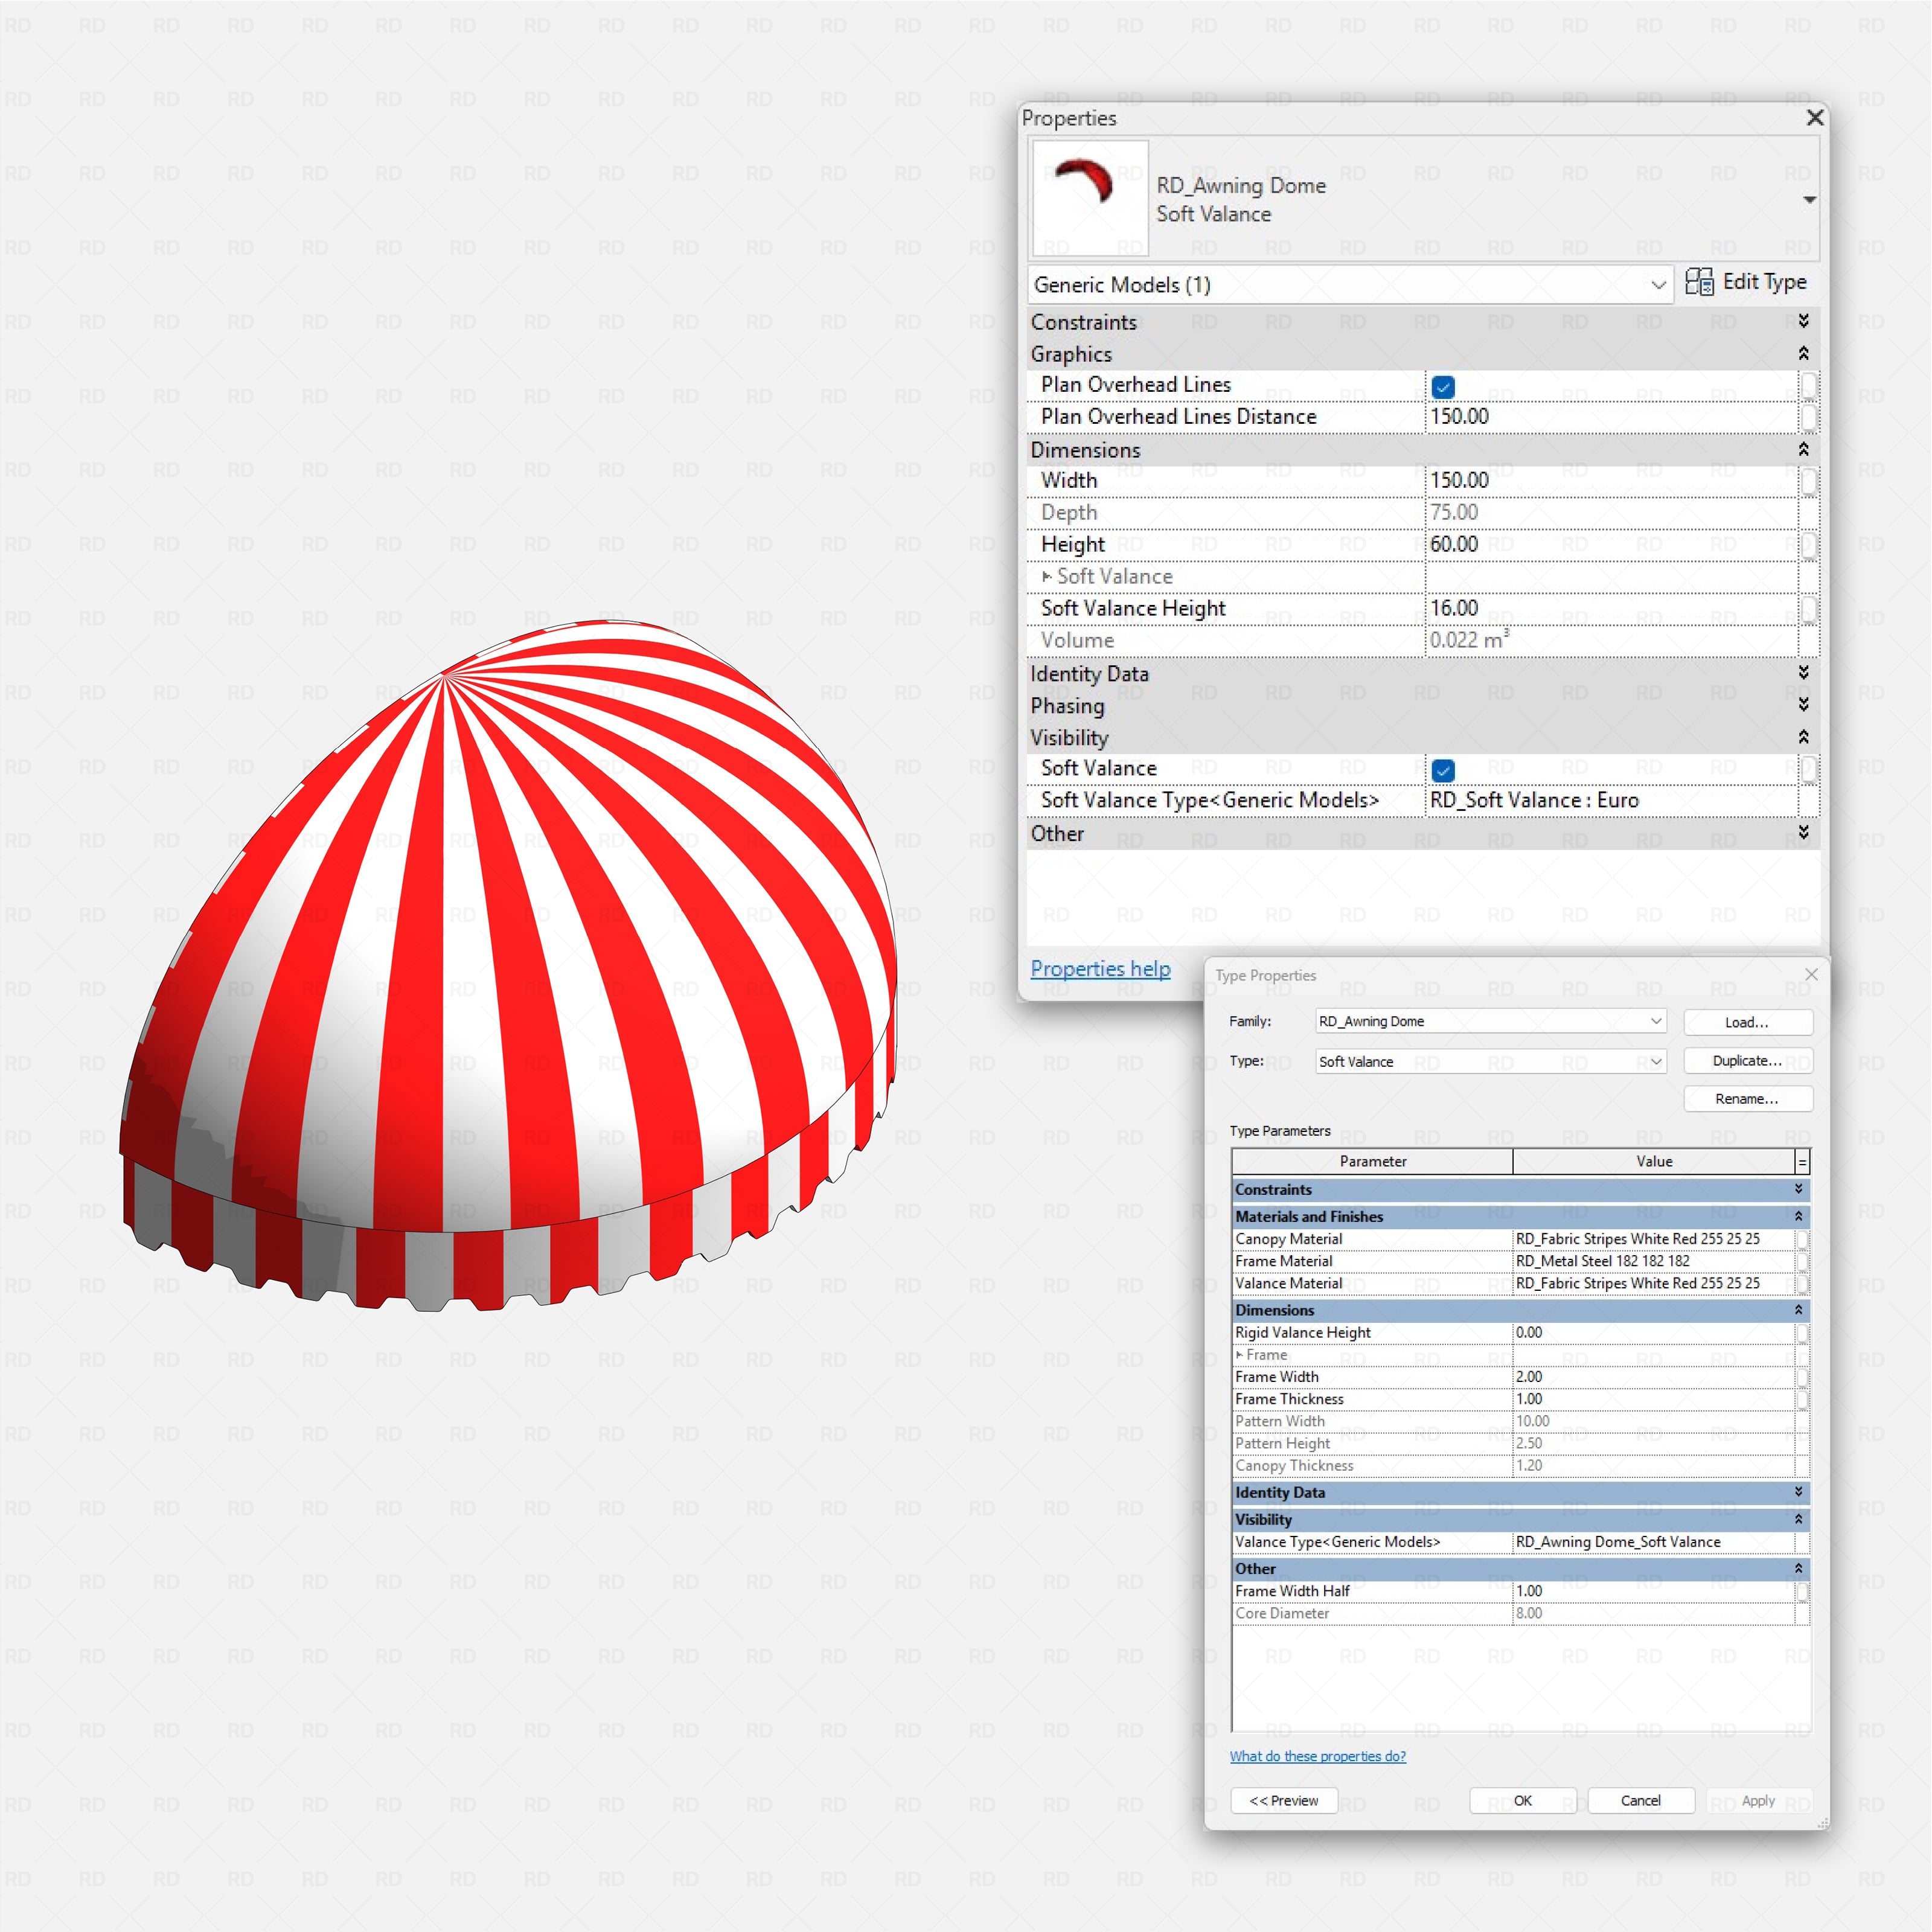The image size is (1932, 1932).
Task: Expand the Constraints group in Type Parameters
Action: tap(1798, 1189)
